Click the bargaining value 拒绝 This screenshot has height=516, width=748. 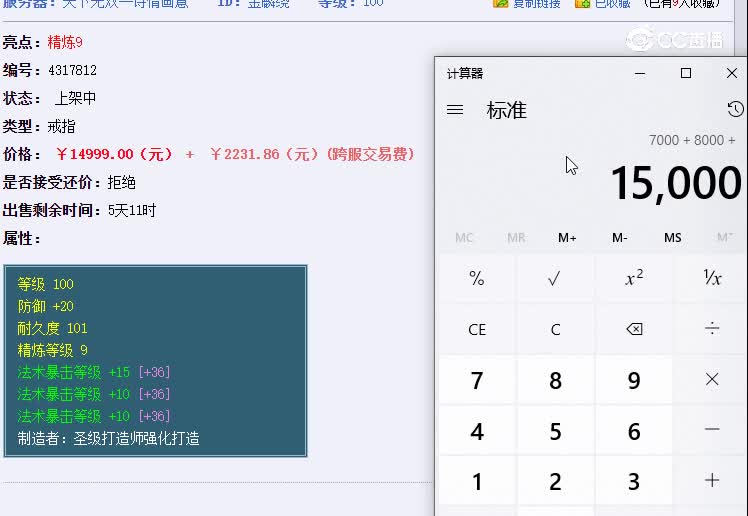[x=122, y=182]
